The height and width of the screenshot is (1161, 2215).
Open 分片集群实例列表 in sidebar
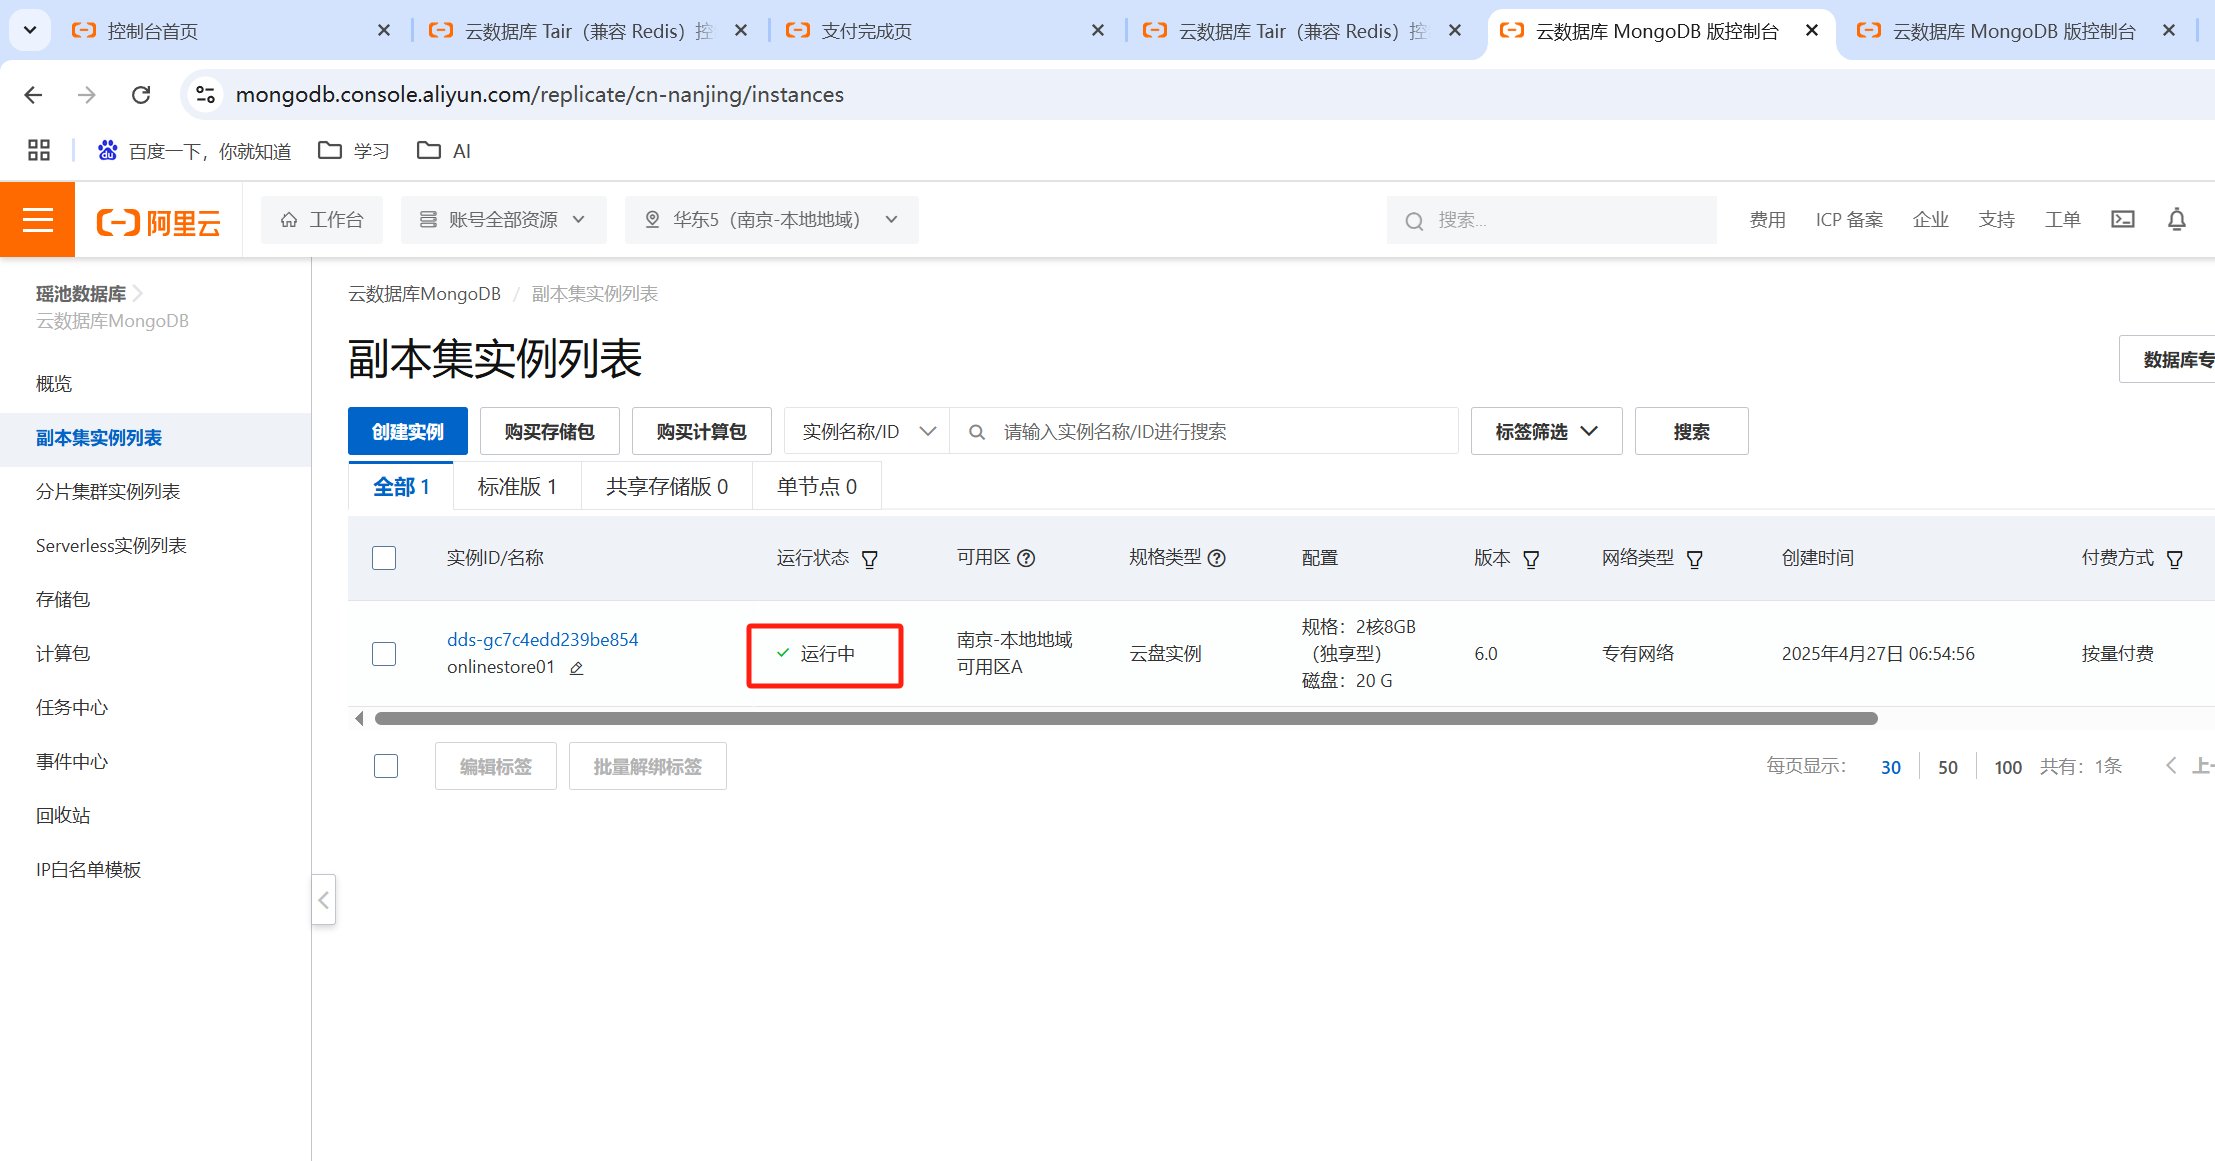pyautogui.click(x=108, y=492)
